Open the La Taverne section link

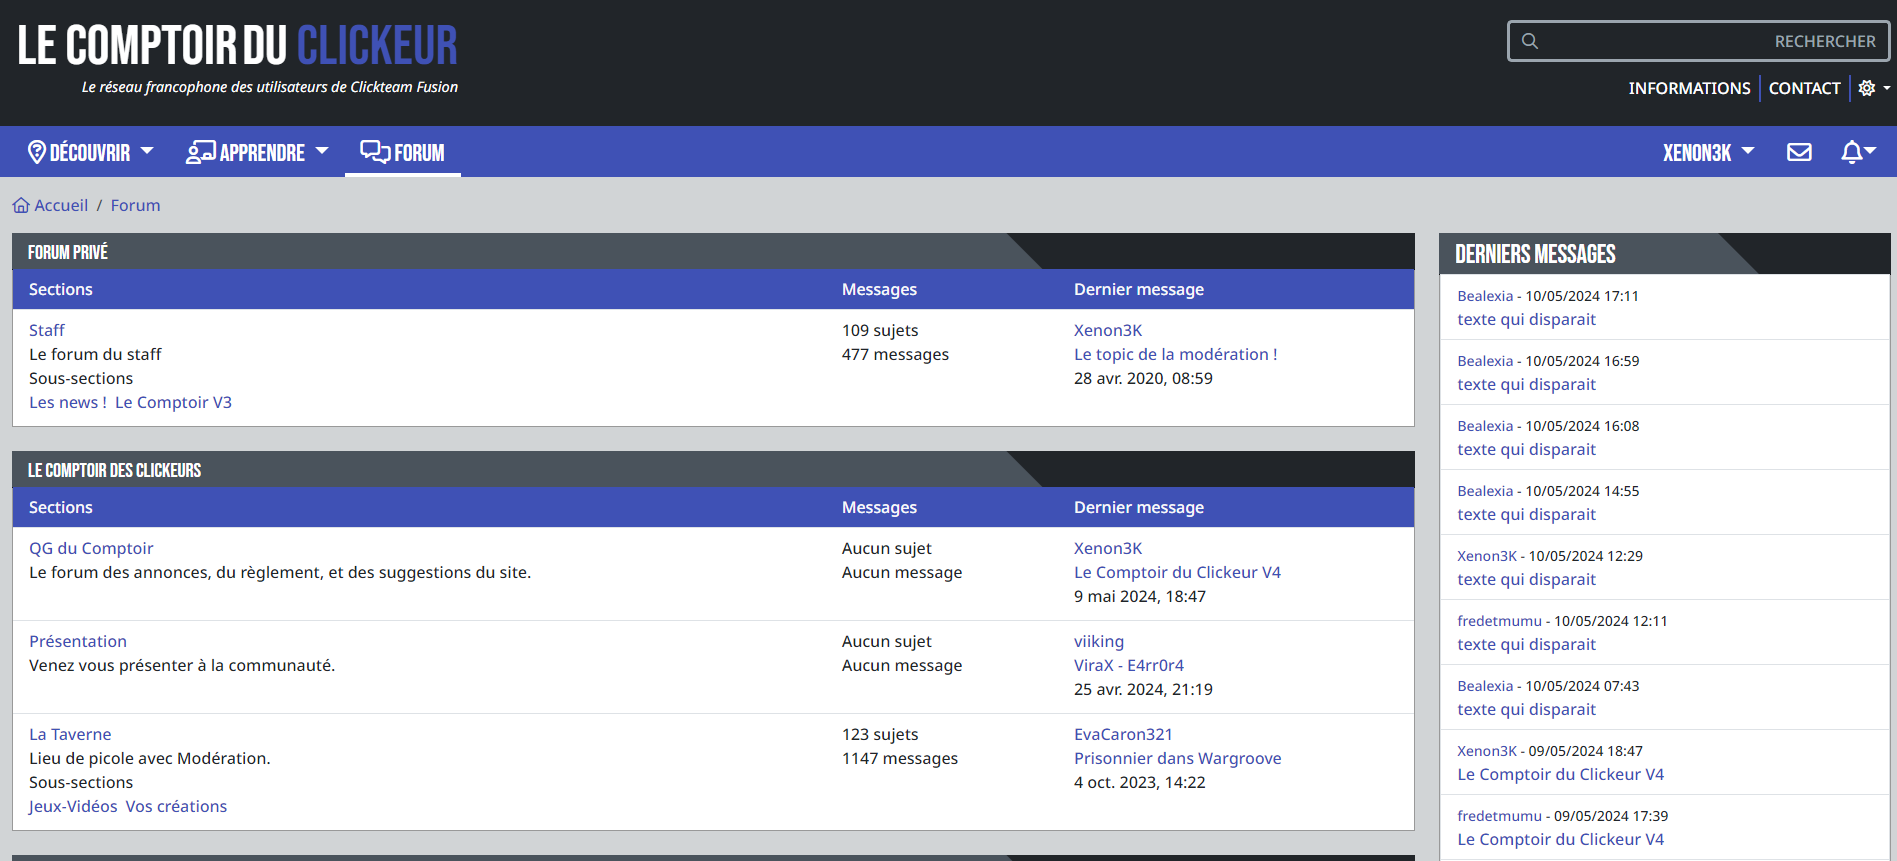70,734
